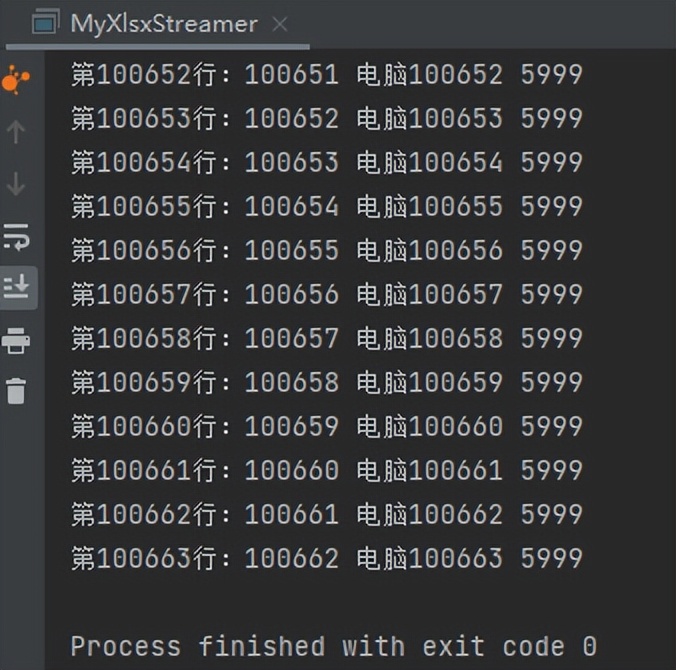This screenshot has height=670, width=676.
Task: Click the number 100662 on the last output row
Action: pyautogui.click(x=292, y=558)
